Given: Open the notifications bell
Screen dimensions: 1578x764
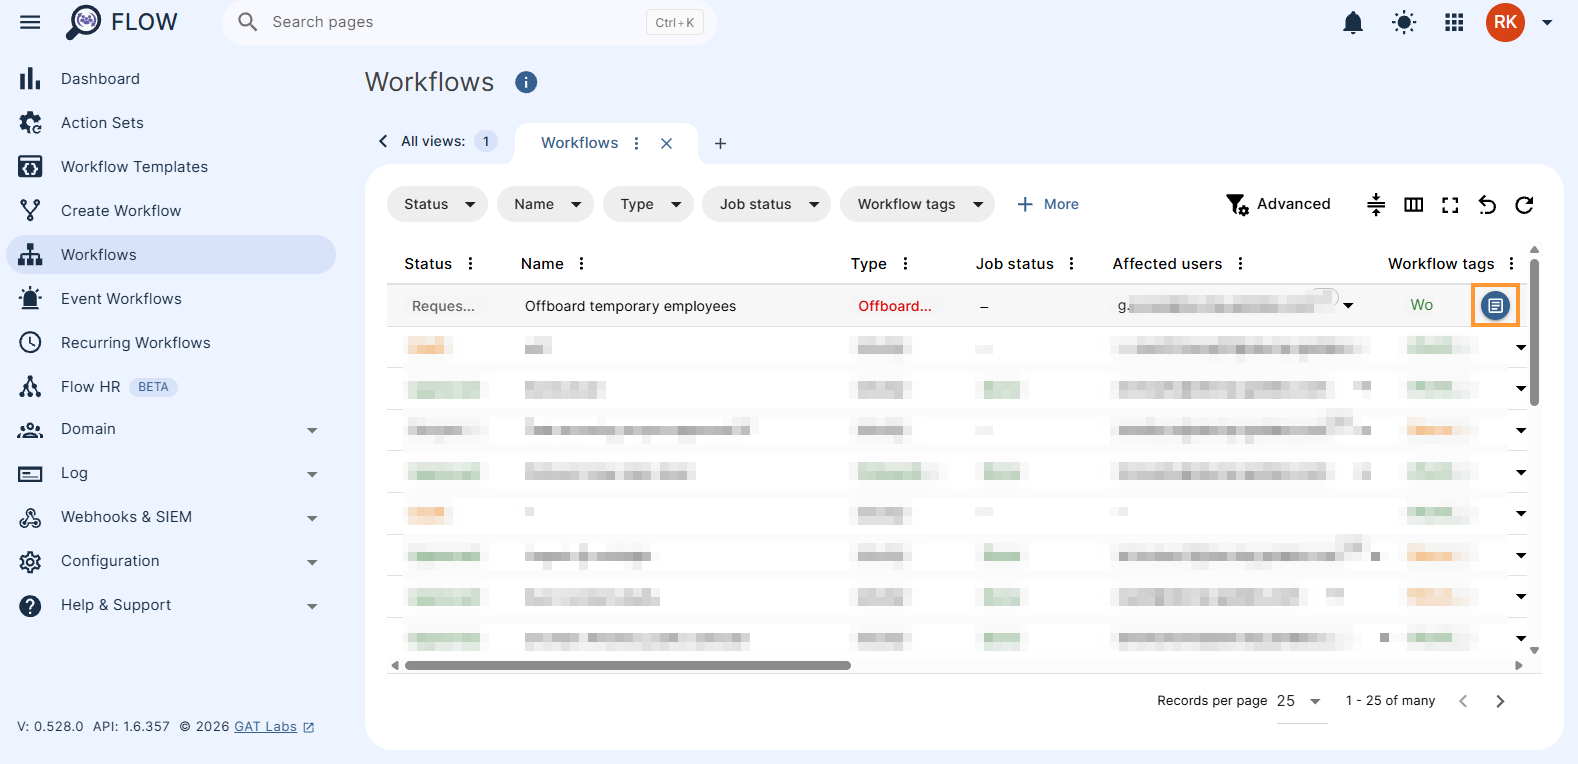Looking at the screenshot, I should pyautogui.click(x=1353, y=22).
